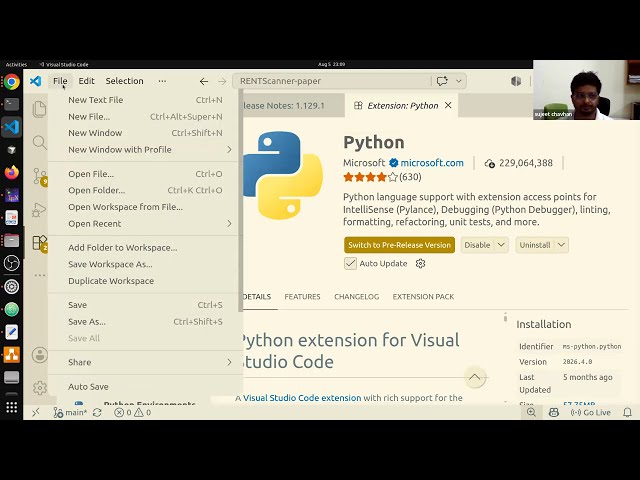
Task: Open the File menu
Action: point(60,81)
